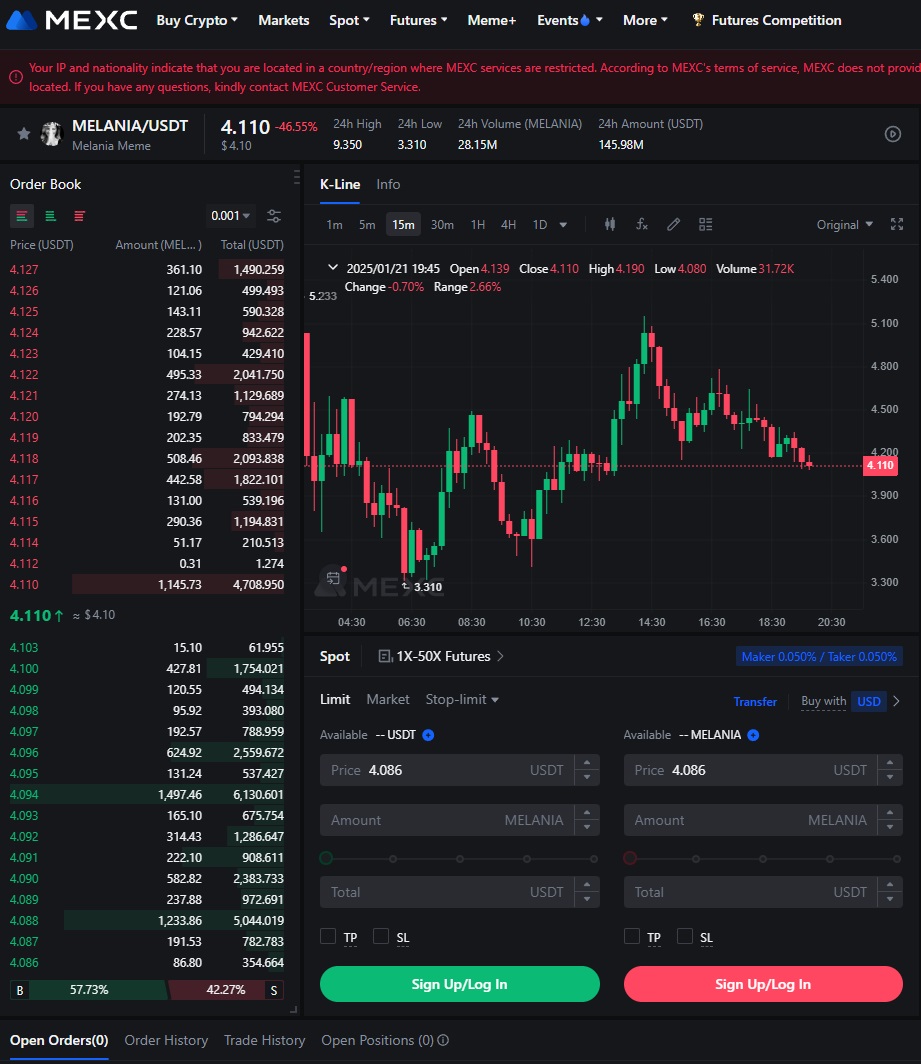Viewport: 921px width, 1064px height.
Task: Open the 1X-50X Futures link
Action: click(x=443, y=656)
